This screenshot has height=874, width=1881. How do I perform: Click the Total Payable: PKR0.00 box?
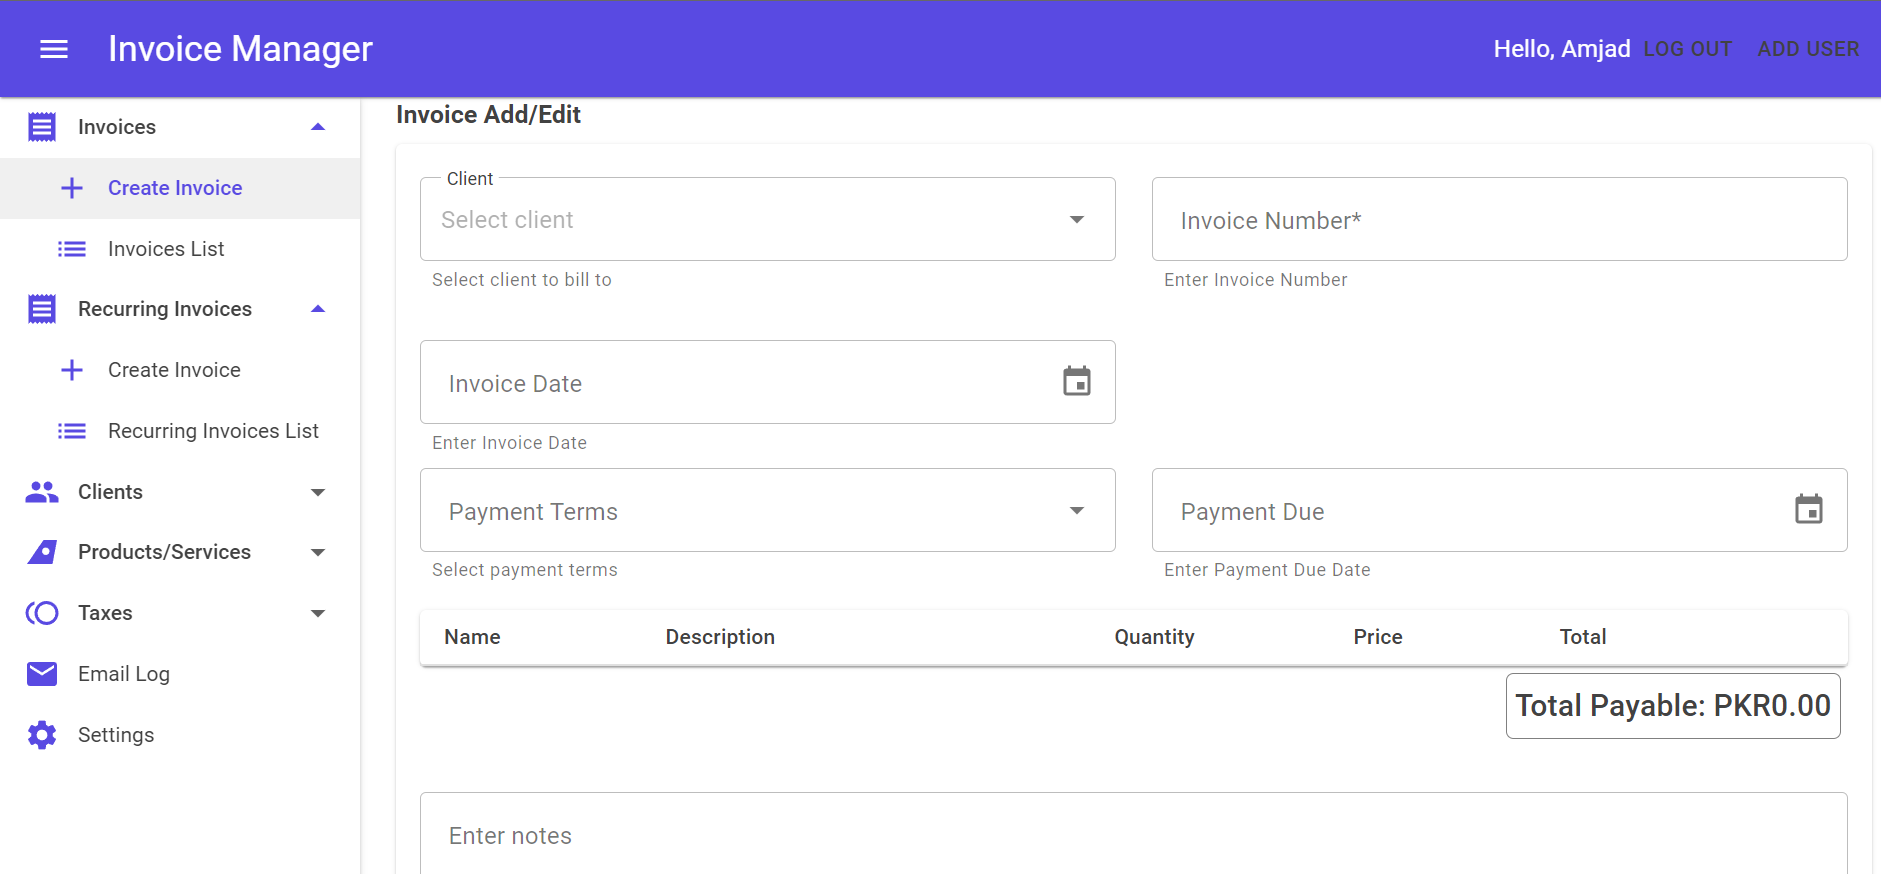pos(1673,706)
